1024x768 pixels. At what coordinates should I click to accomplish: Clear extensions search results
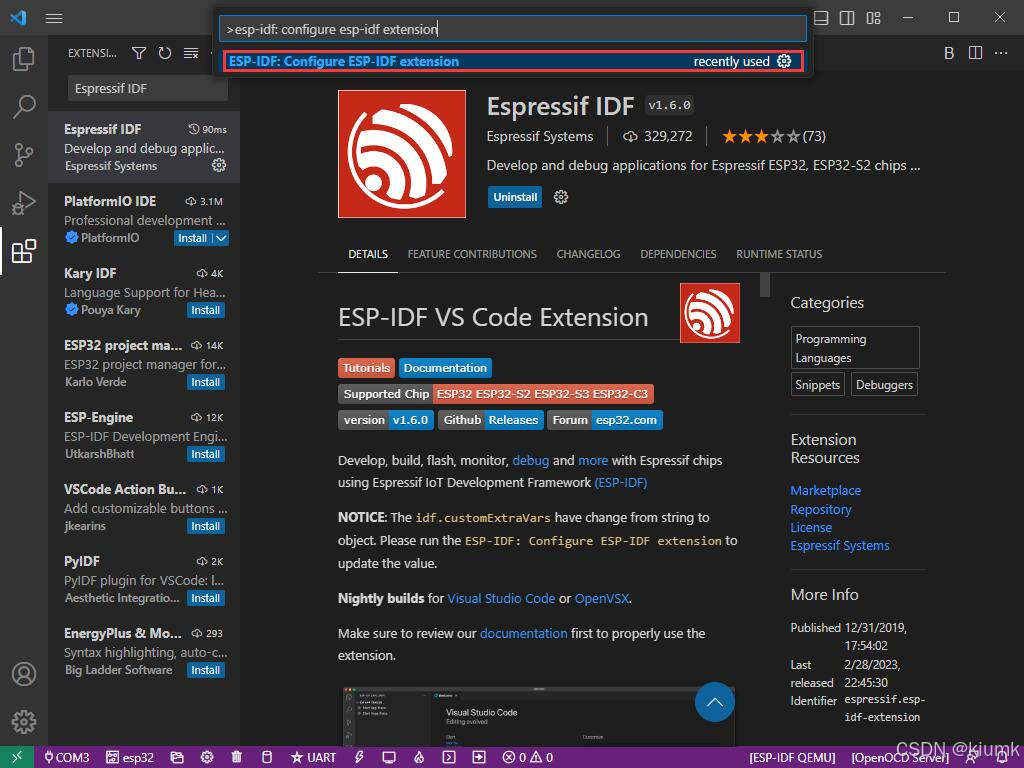click(191, 53)
